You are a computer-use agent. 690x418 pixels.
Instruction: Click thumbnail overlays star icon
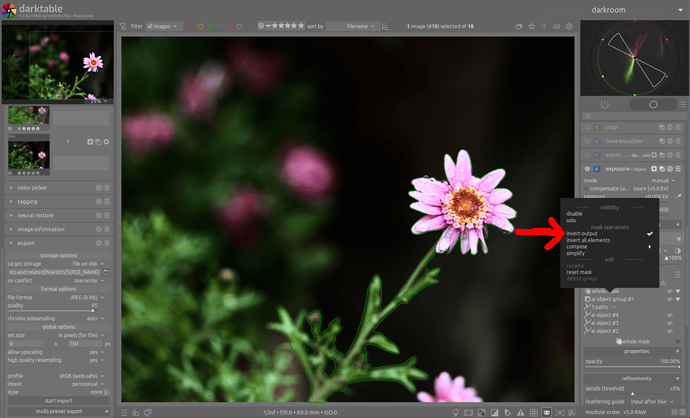tap(532, 26)
